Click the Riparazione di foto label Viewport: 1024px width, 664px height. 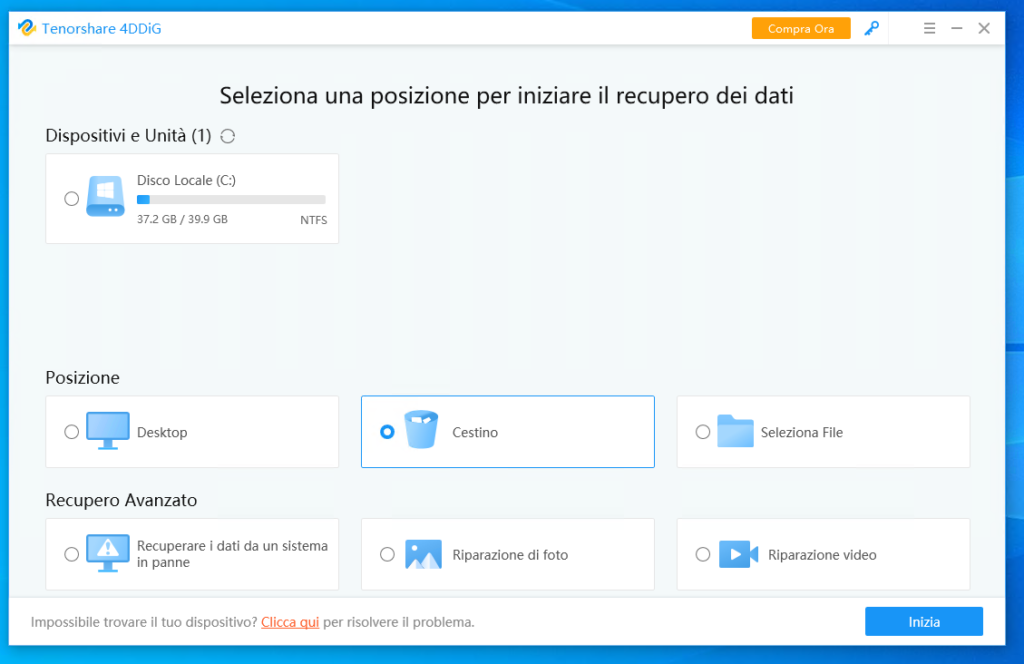pos(510,555)
